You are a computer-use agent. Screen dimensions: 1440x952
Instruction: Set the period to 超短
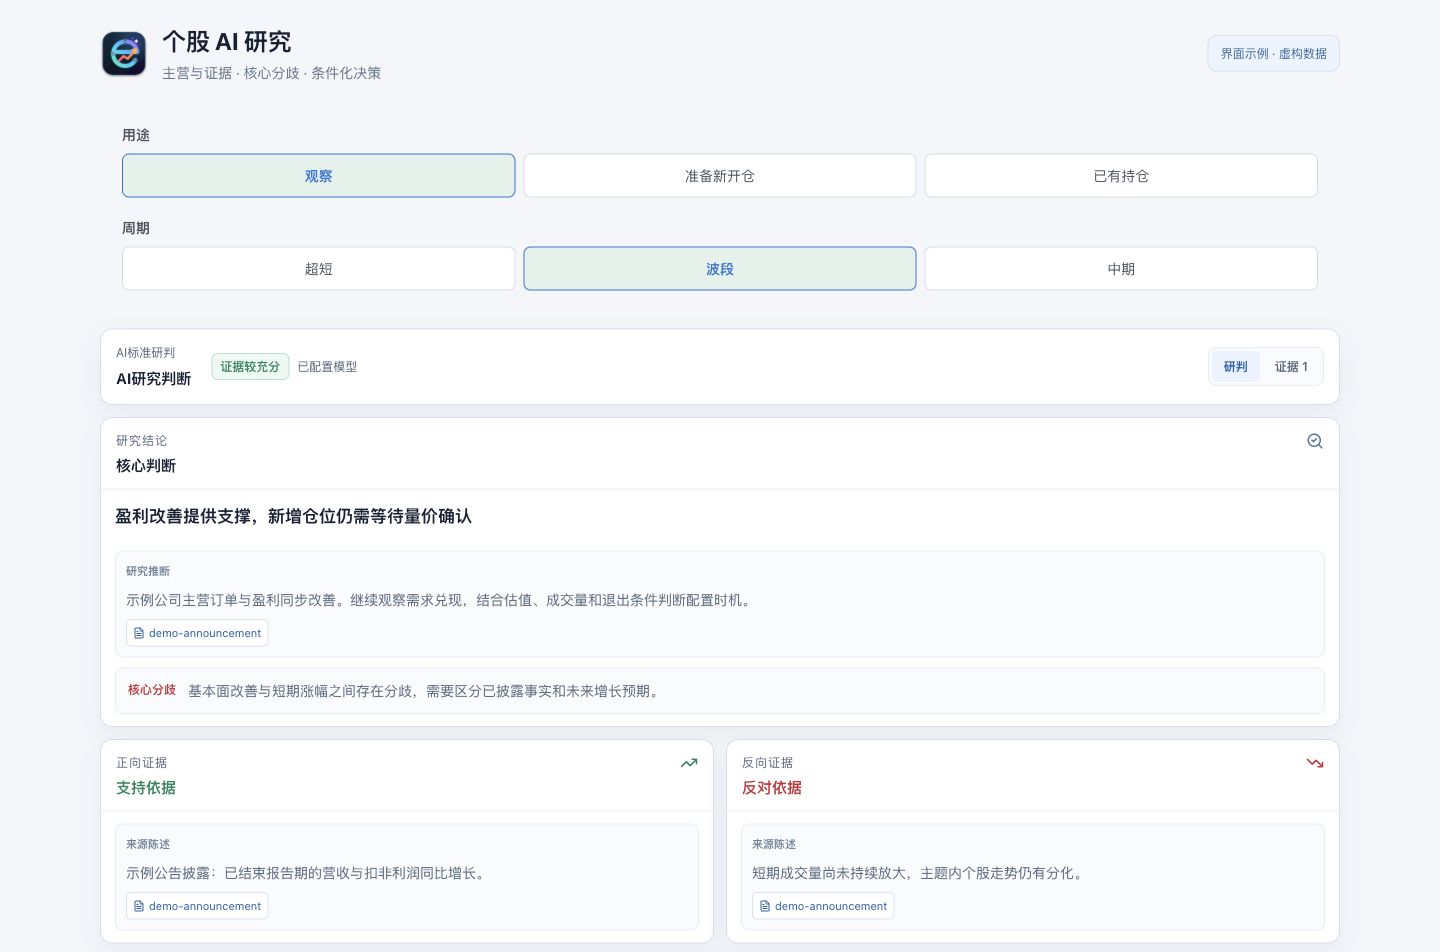318,269
